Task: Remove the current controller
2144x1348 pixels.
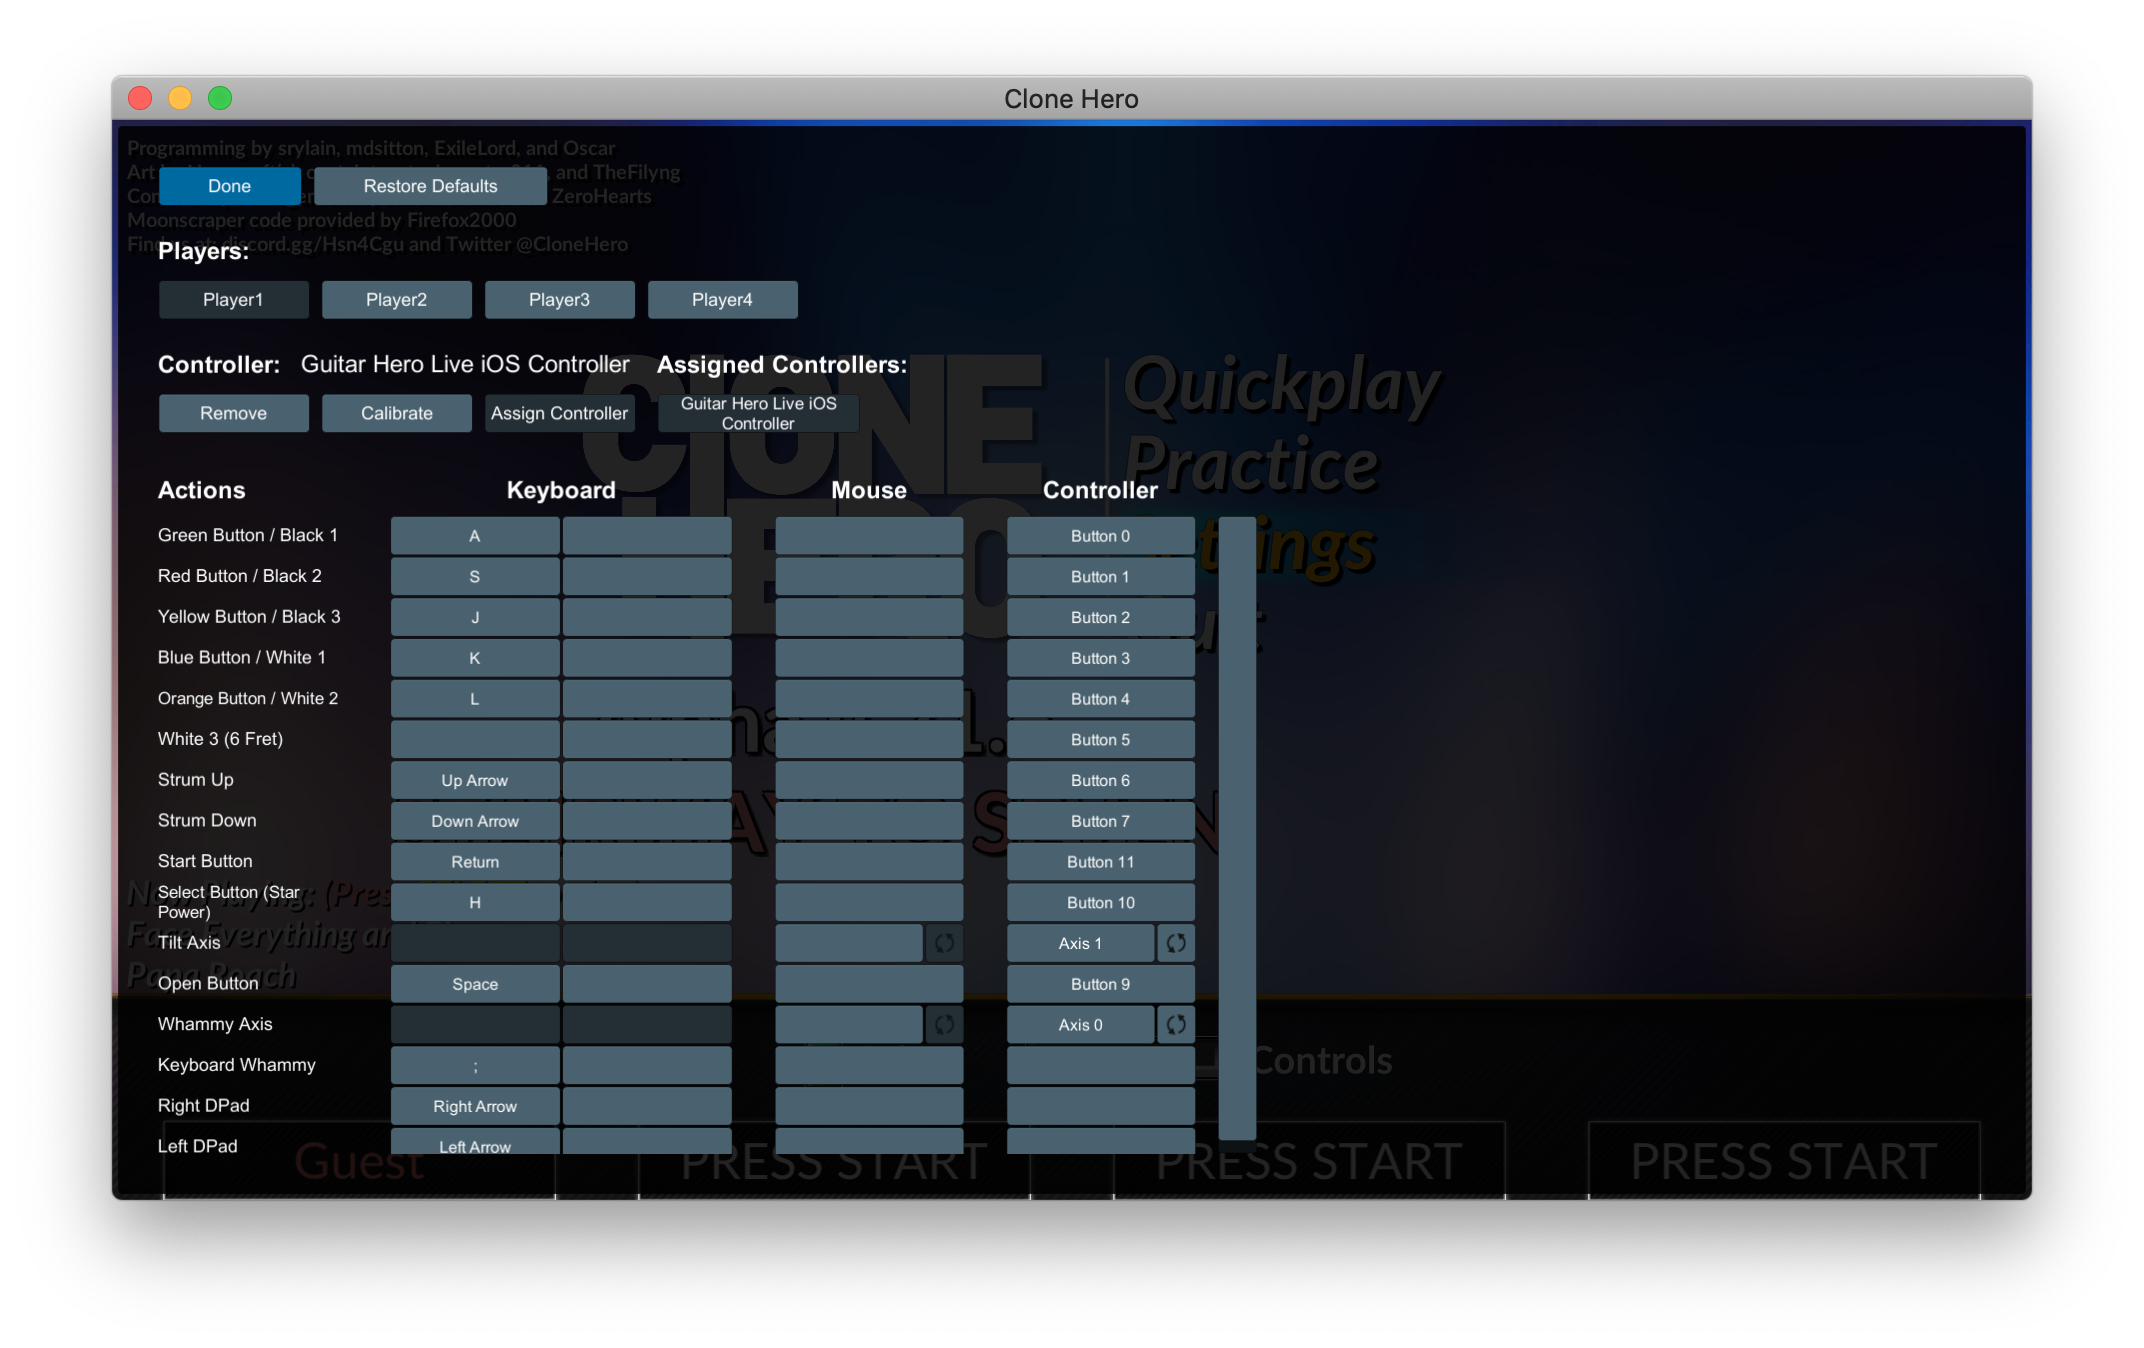Action: (x=233, y=413)
